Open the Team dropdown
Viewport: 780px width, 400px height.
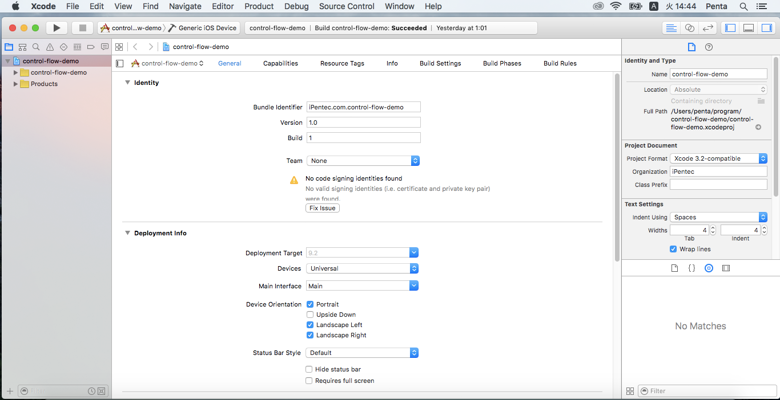click(363, 161)
